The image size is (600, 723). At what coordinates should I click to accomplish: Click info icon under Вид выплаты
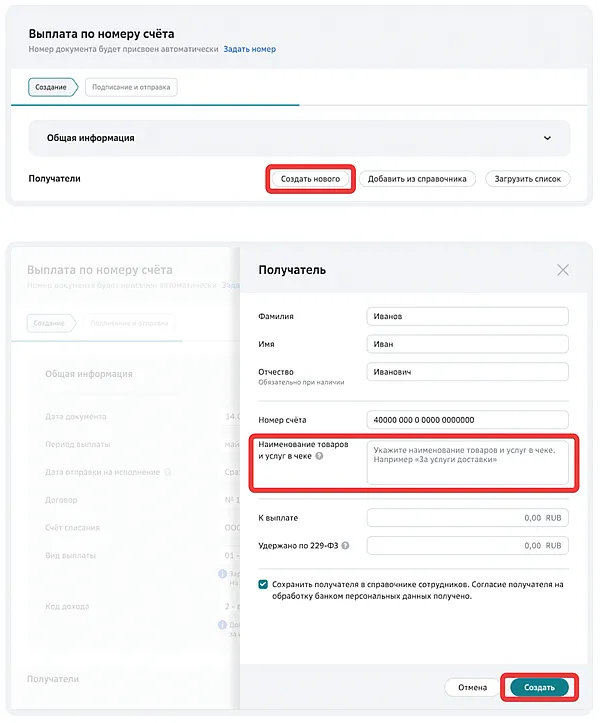click(x=223, y=574)
